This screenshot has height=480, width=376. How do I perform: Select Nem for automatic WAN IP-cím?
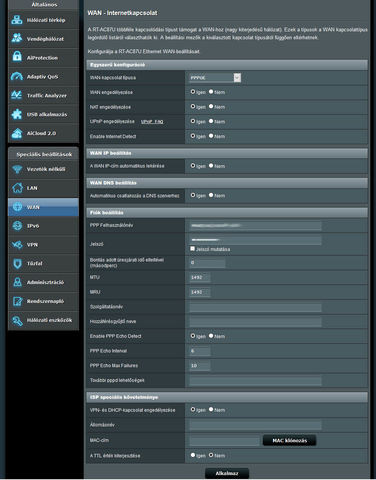(x=211, y=165)
